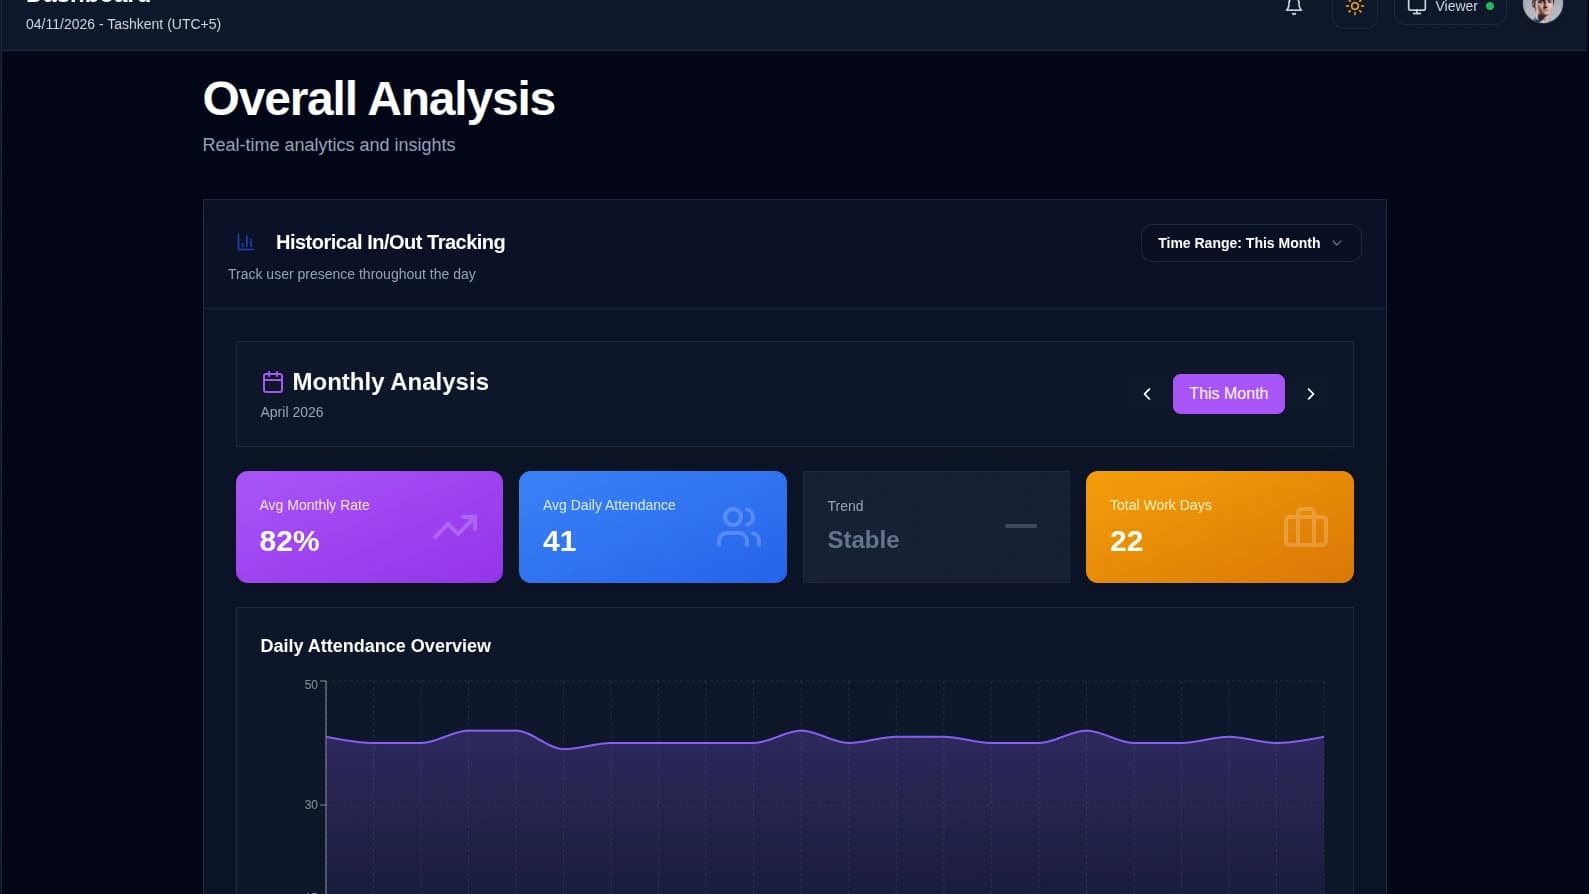Open the Time Range: This Month dropdown
Screen dimensions: 1589x894
[1250, 243]
